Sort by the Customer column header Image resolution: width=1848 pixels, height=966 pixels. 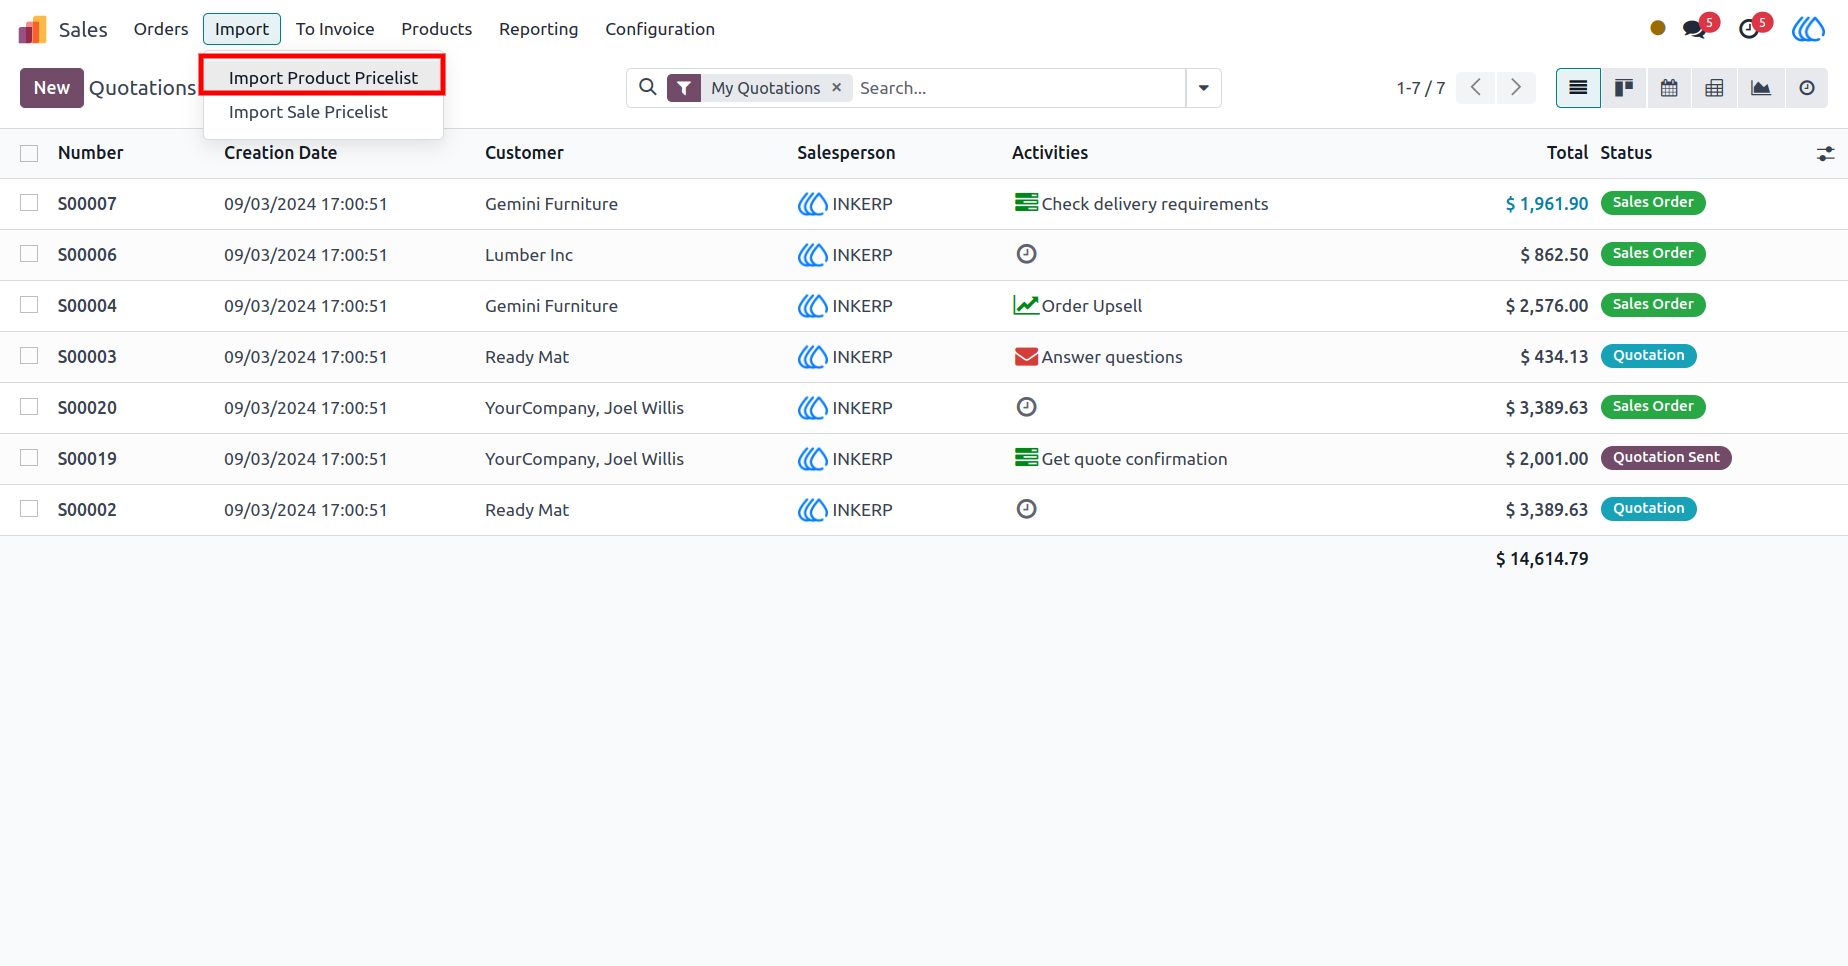click(x=524, y=153)
